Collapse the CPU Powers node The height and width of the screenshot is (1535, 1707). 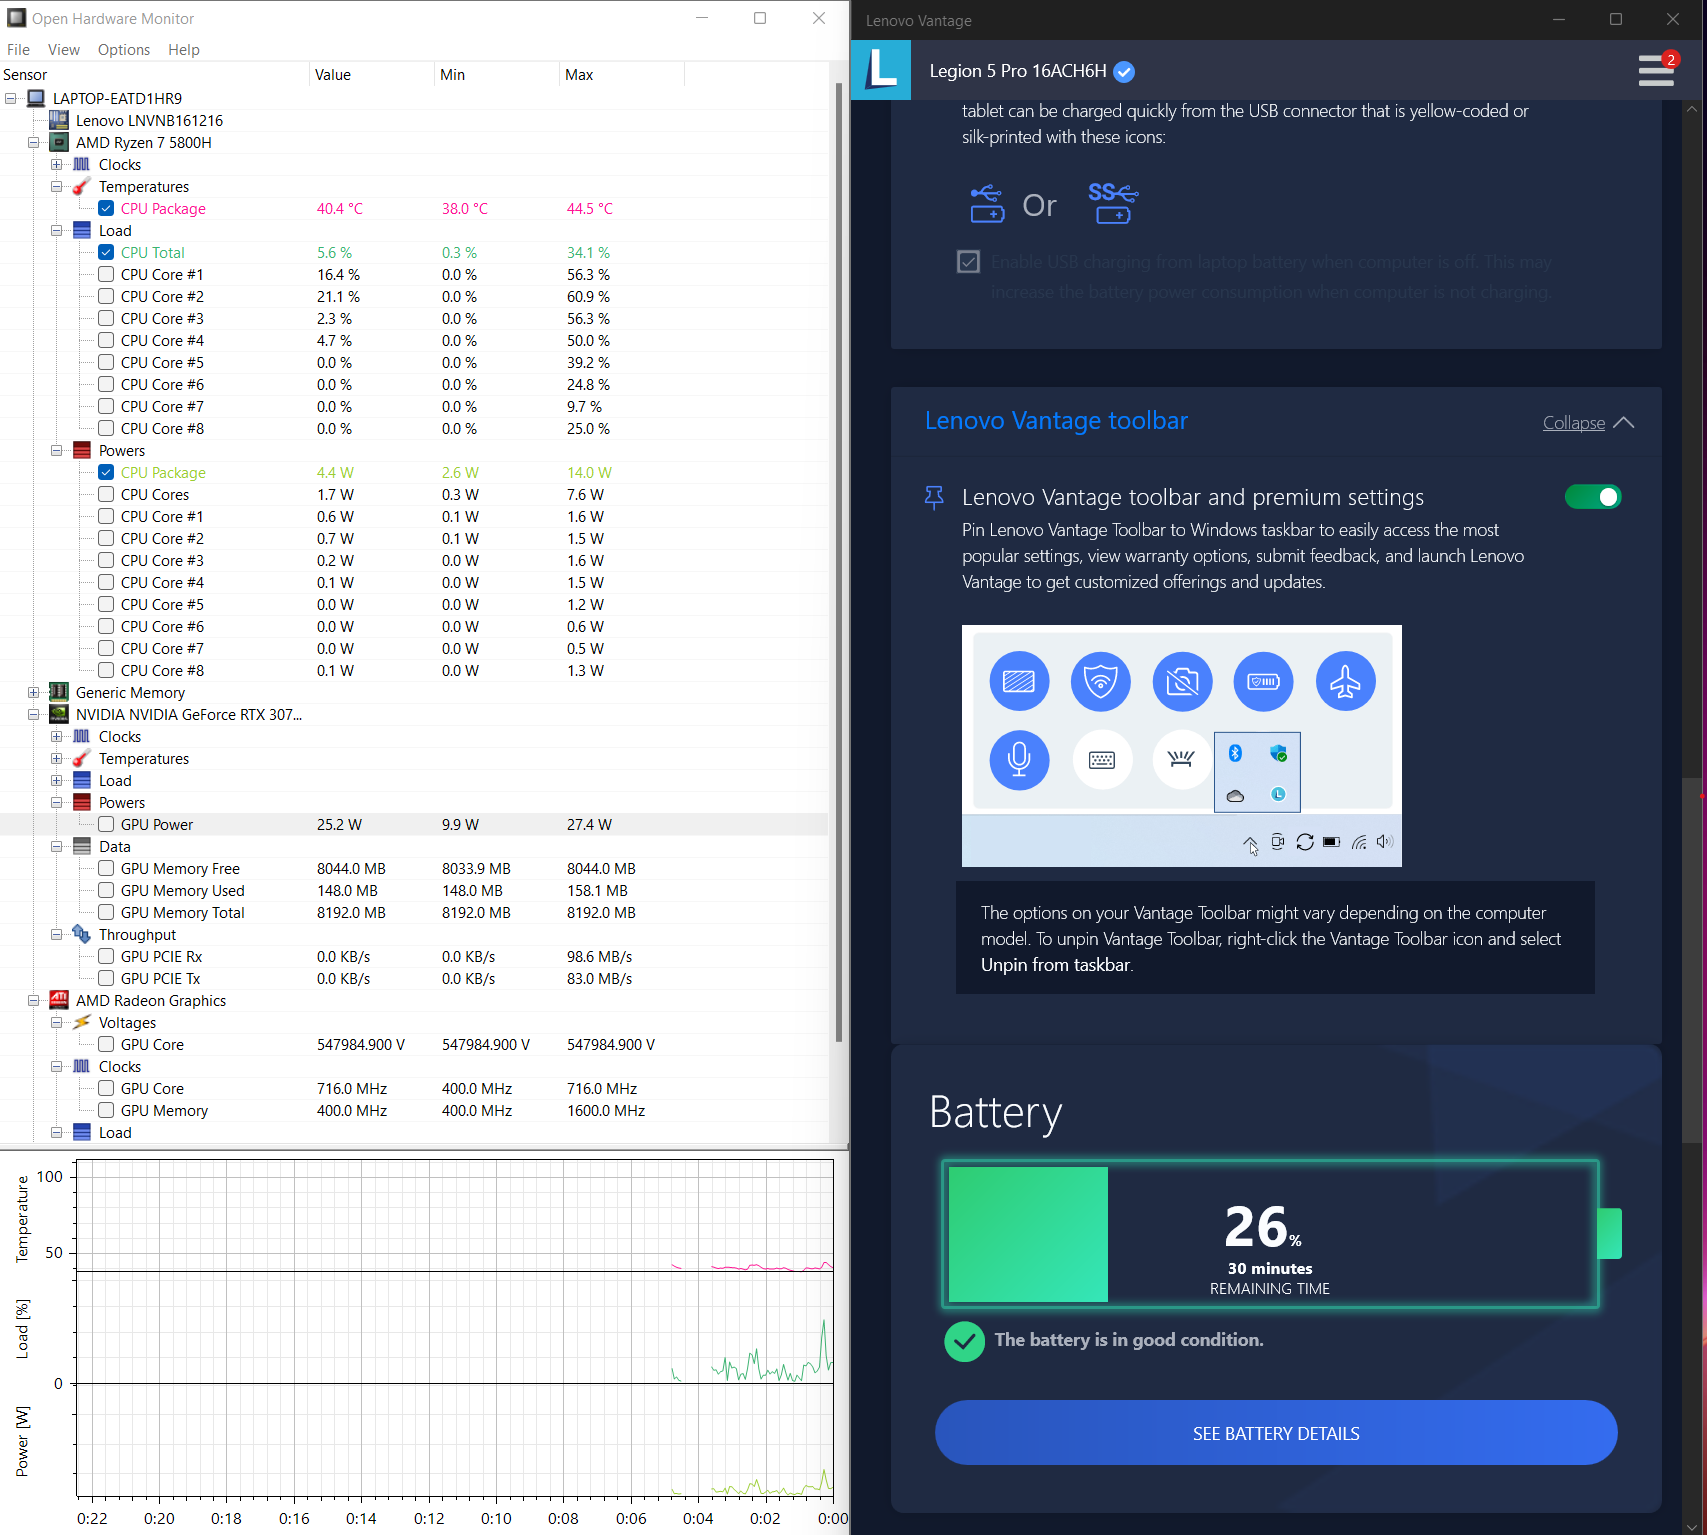point(56,450)
